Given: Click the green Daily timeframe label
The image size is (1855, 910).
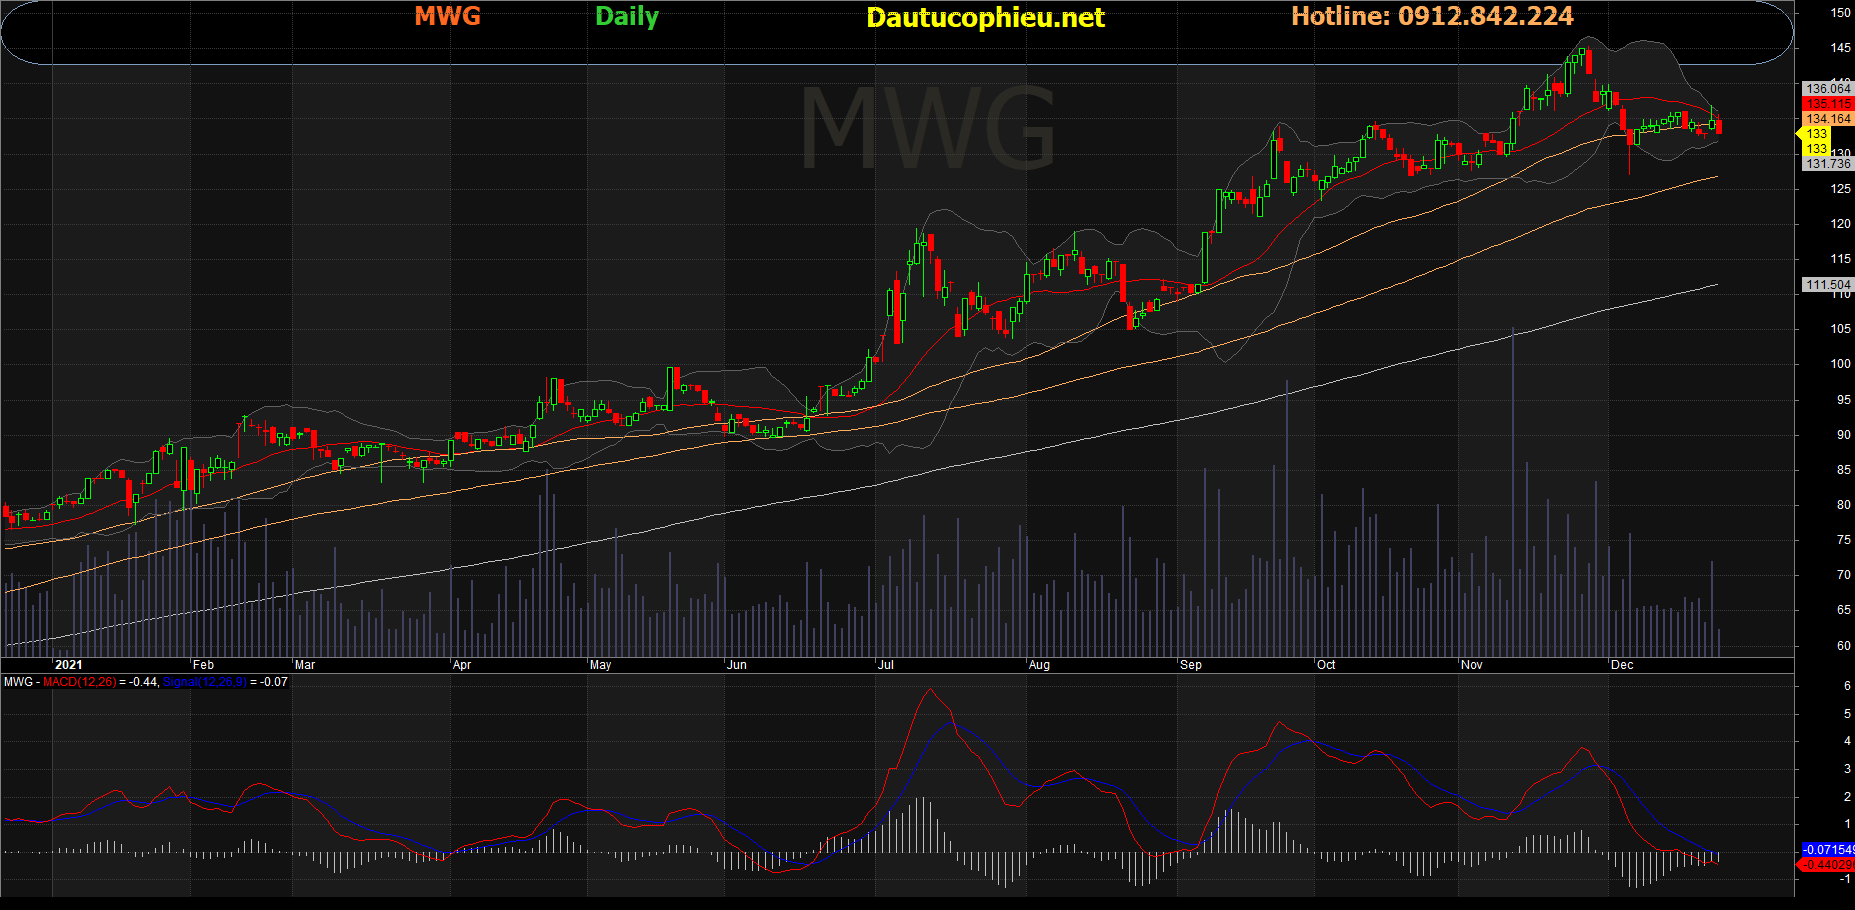Looking at the screenshot, I should [626, 17].
